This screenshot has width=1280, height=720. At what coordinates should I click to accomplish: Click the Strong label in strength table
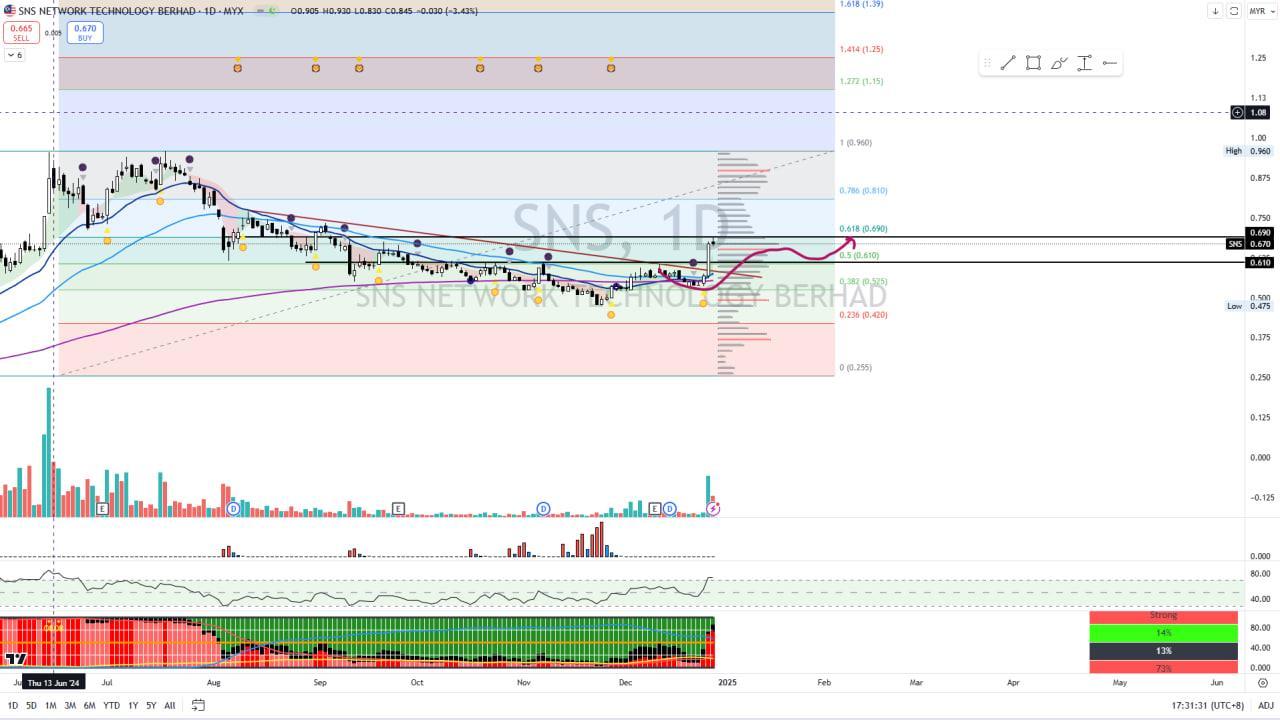[x=1163, y=615]
